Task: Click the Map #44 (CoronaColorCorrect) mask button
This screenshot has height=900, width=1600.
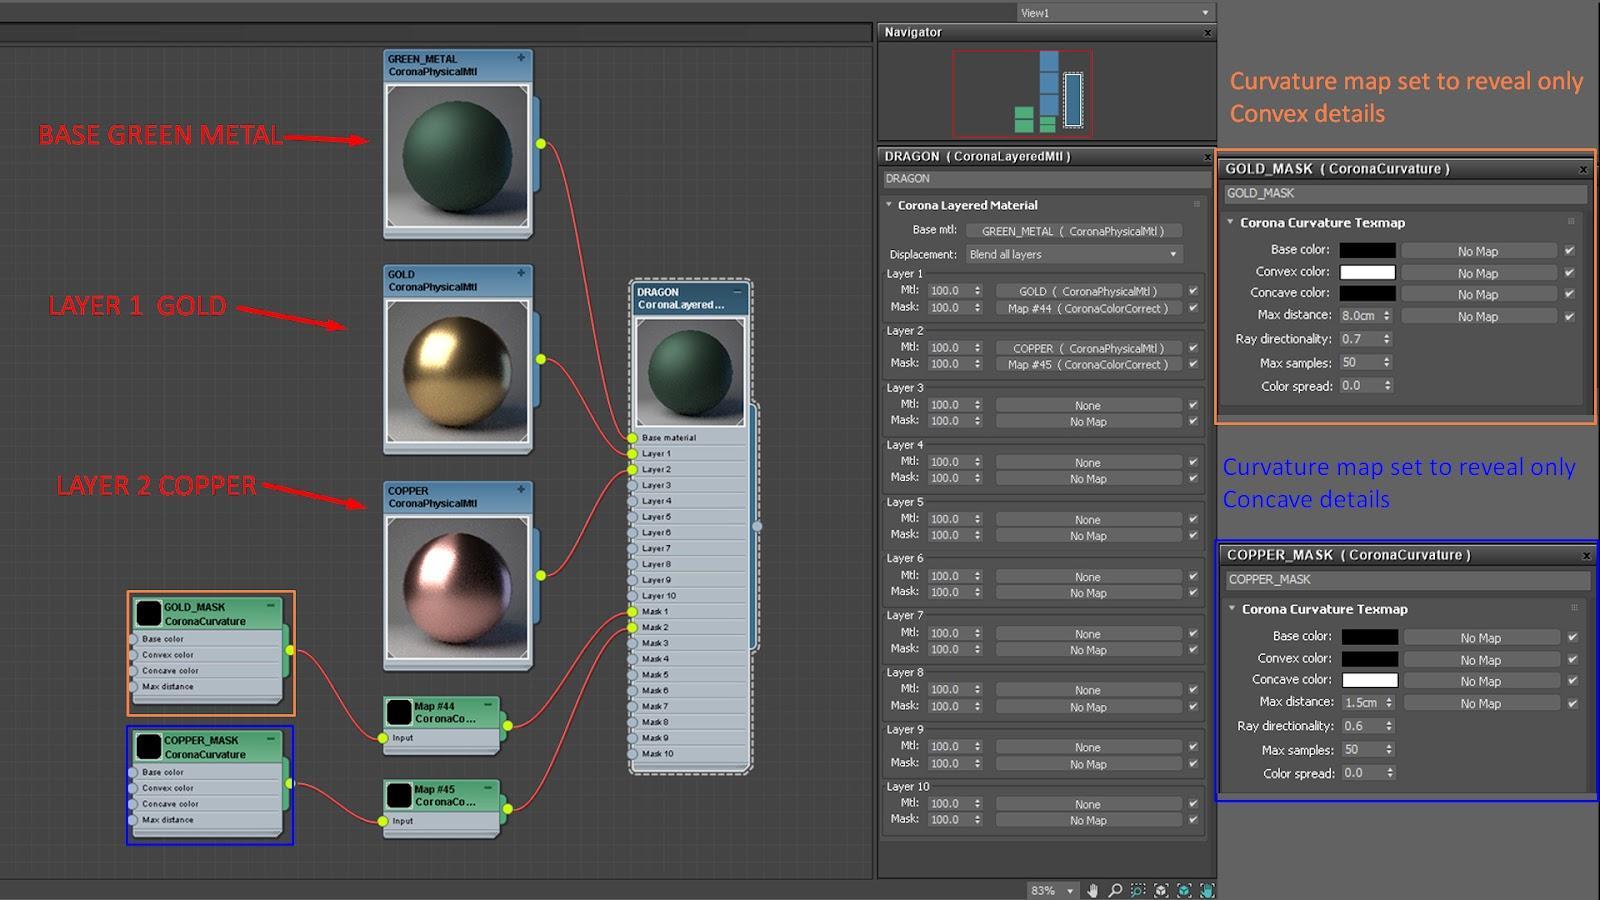Action: tap(1089, 308)
